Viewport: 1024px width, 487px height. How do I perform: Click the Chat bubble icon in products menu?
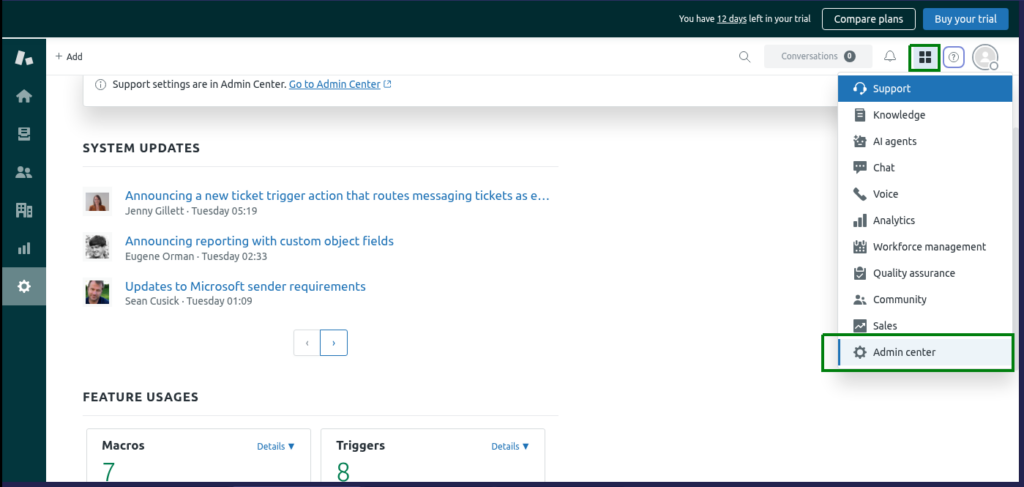tap(860, 168)
